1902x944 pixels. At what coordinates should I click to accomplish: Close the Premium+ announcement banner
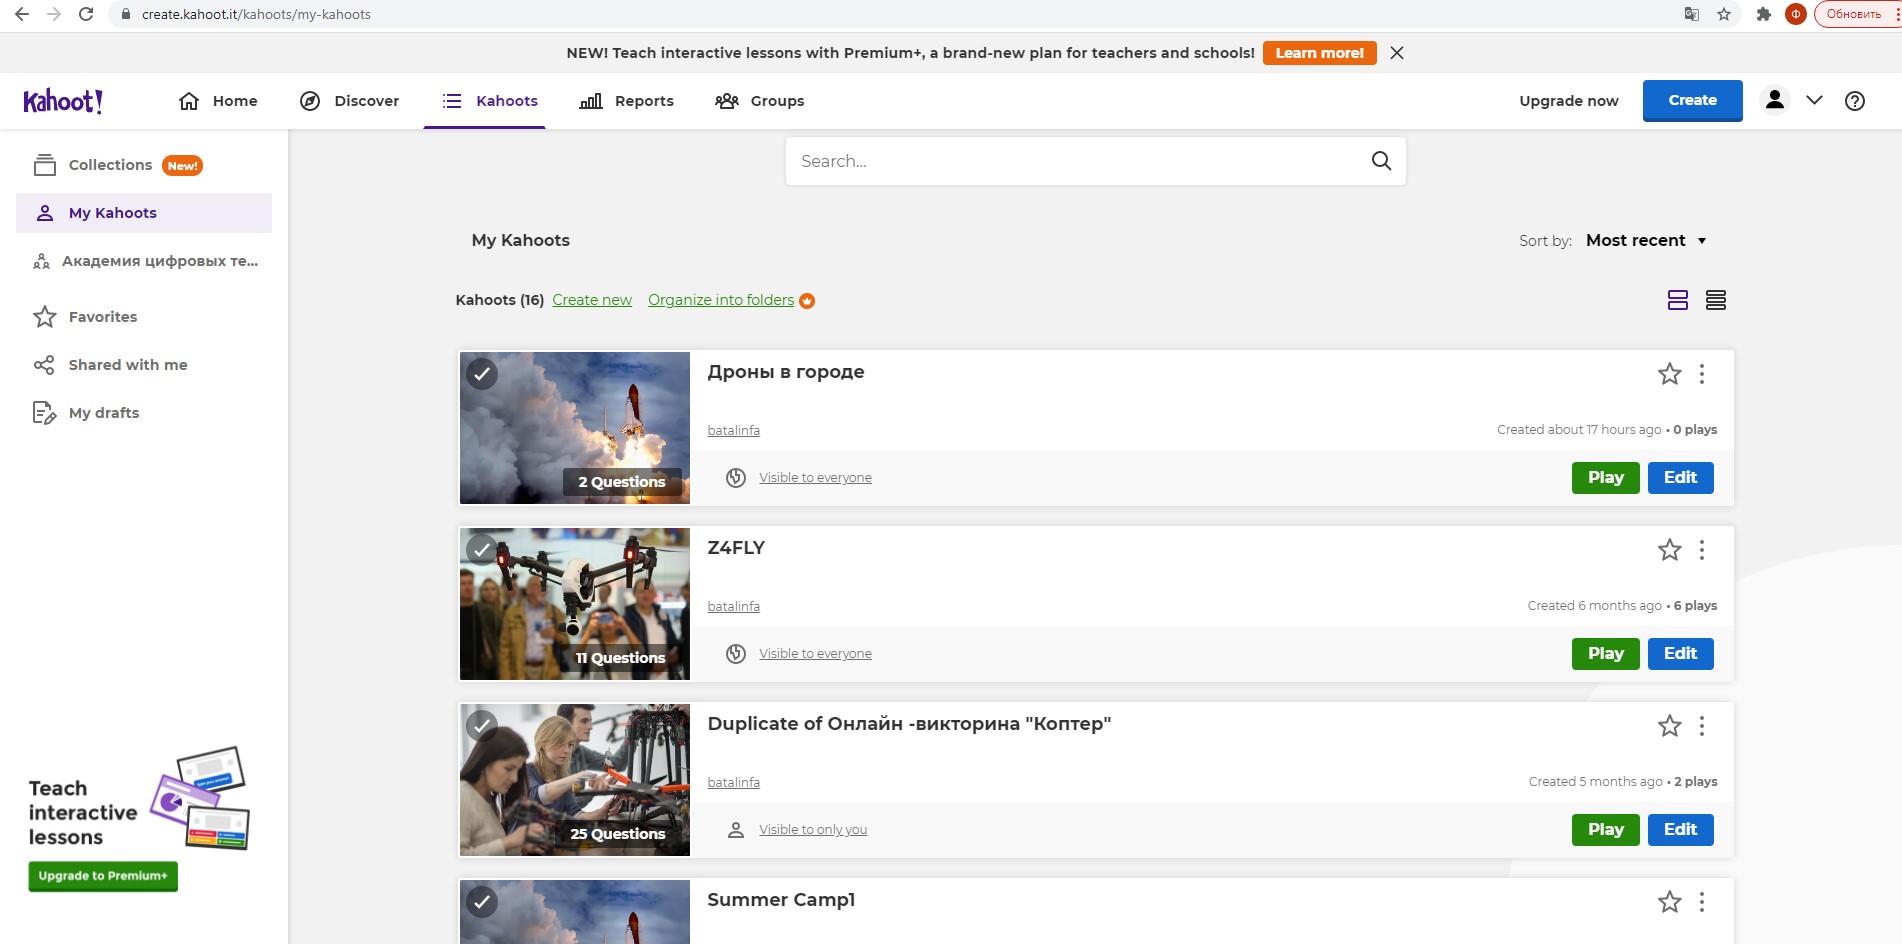1397,53
